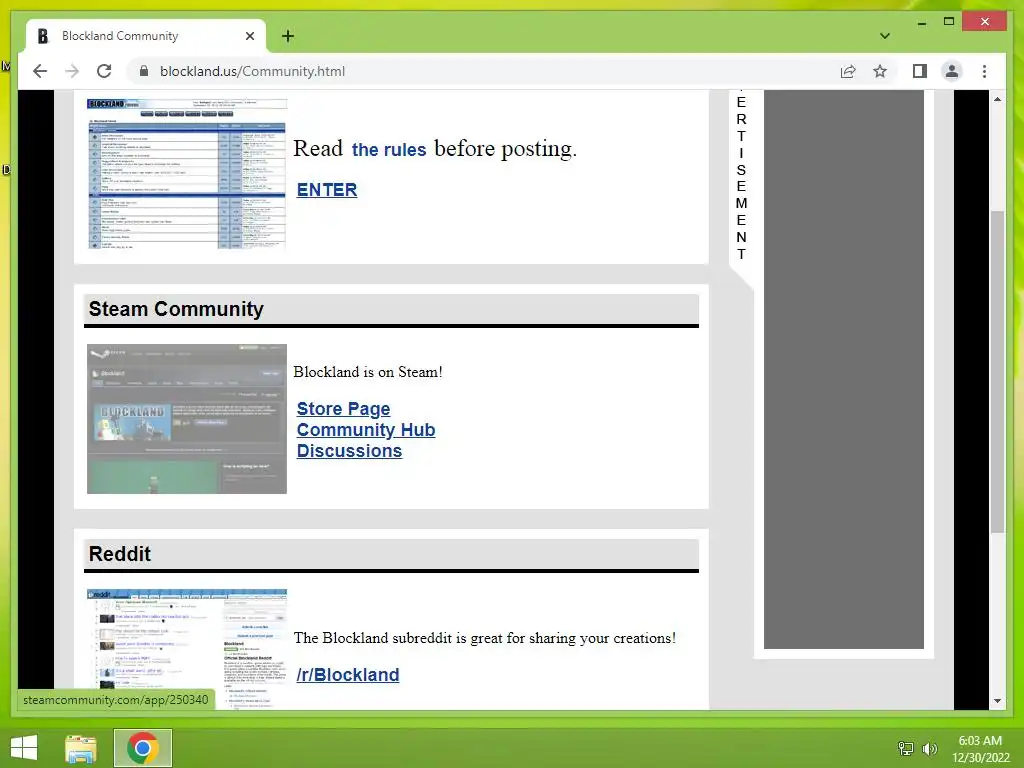Expand the tab search chevron

[x=885, y=36]
